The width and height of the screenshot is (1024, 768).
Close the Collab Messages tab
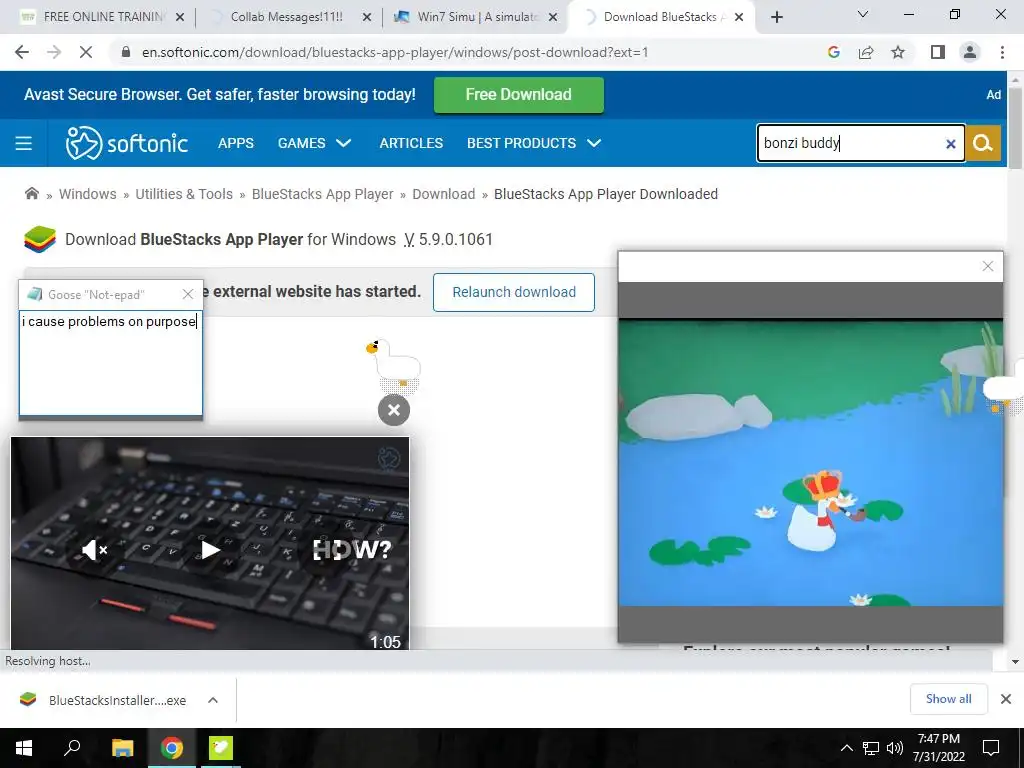pos(367,17)
